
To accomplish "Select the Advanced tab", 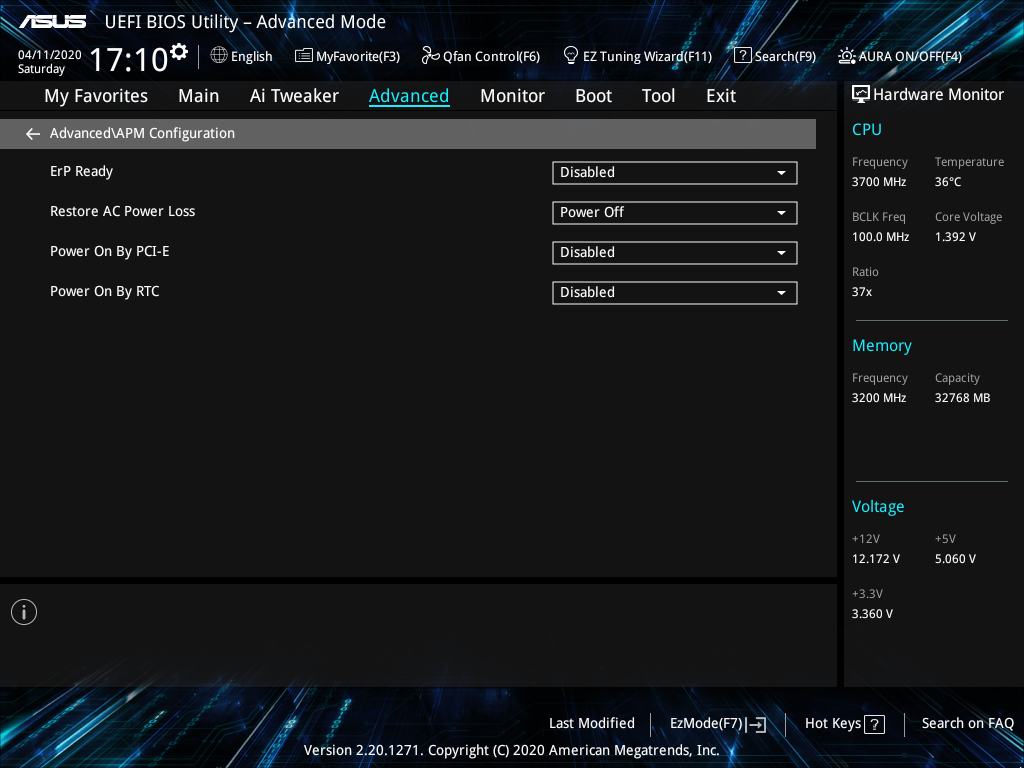I will (409, 96).
